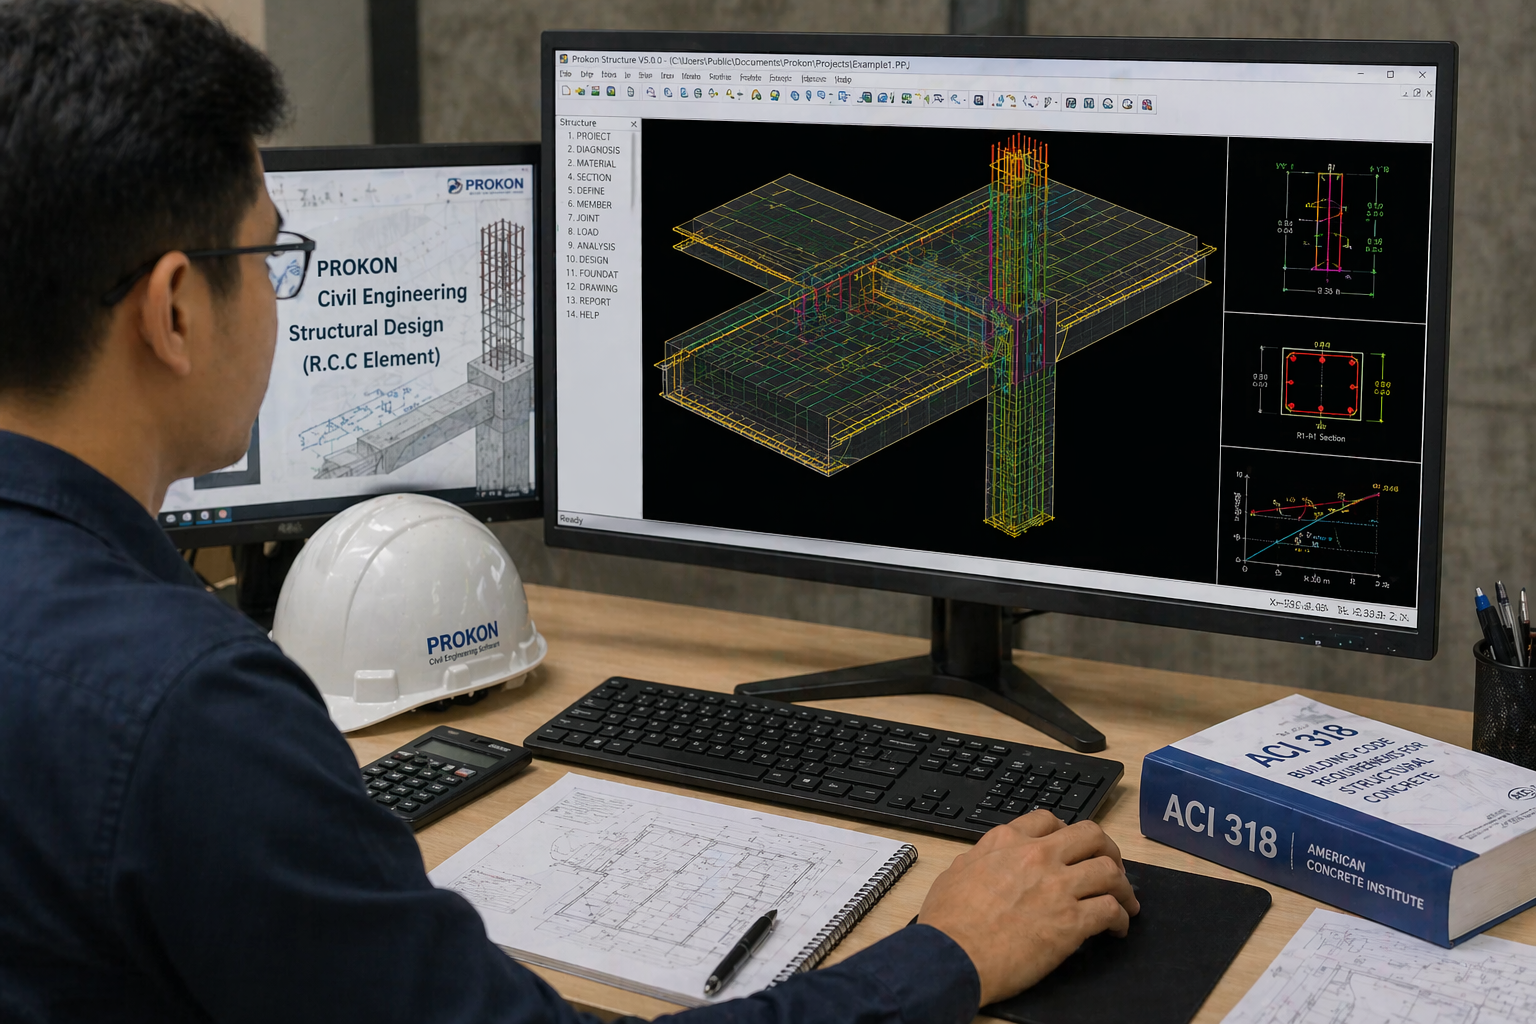
Task: Click the Prokon Structure title bar text
Action: point(740,63)
